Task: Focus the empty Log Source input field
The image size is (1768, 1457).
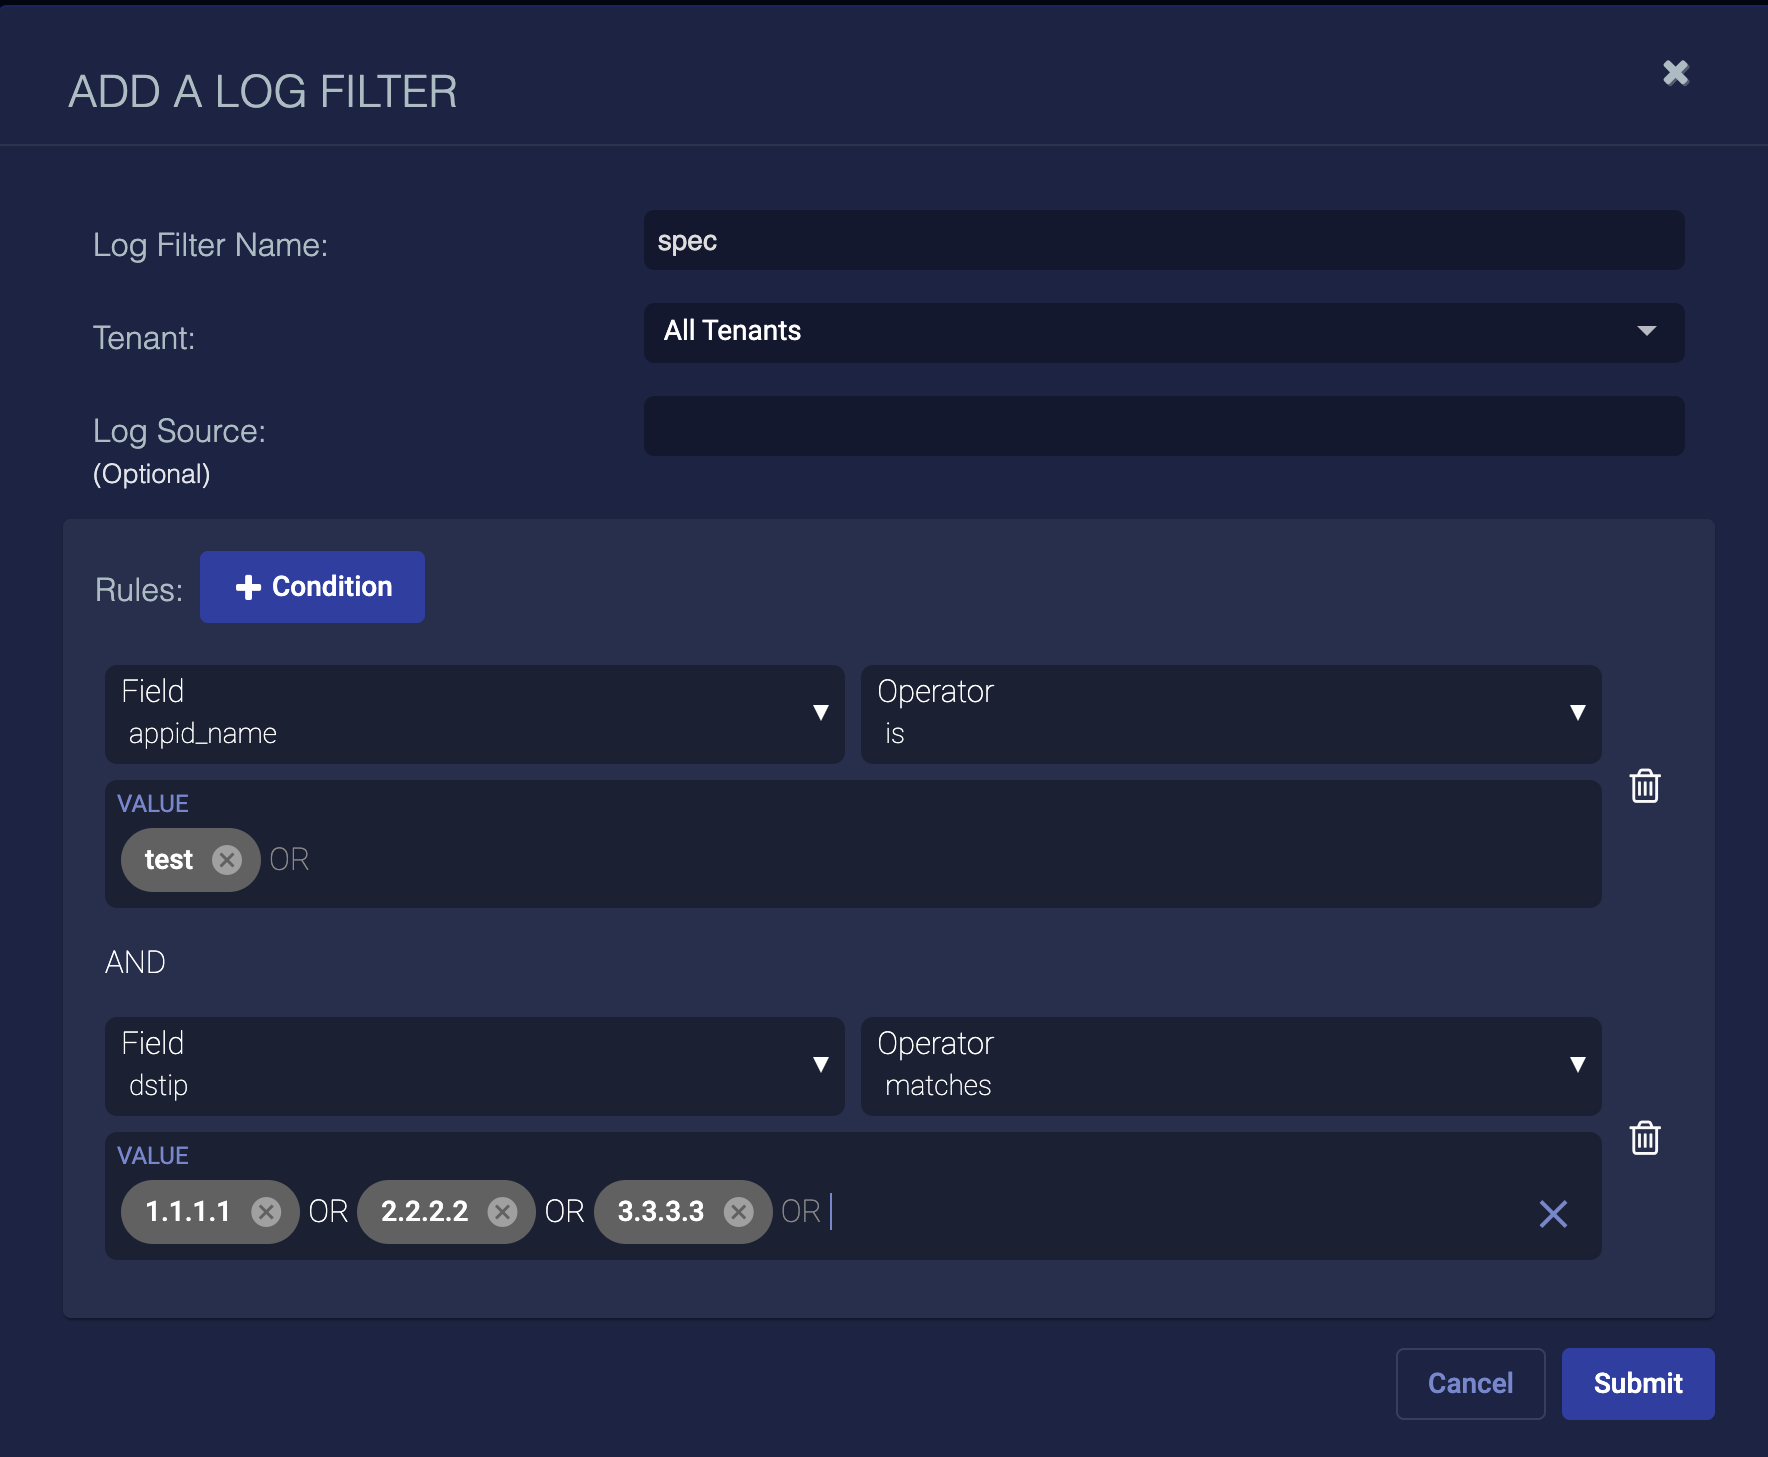Action: pos(1163,426)
